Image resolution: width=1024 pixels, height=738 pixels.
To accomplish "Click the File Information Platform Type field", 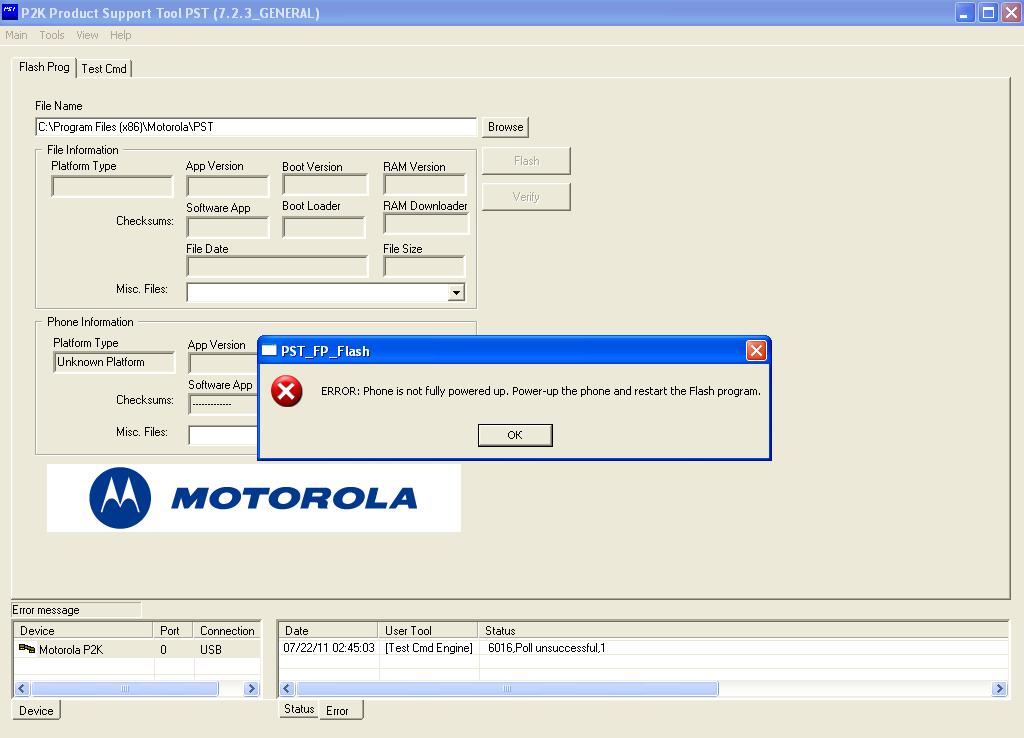I will [x=112, y=186].
